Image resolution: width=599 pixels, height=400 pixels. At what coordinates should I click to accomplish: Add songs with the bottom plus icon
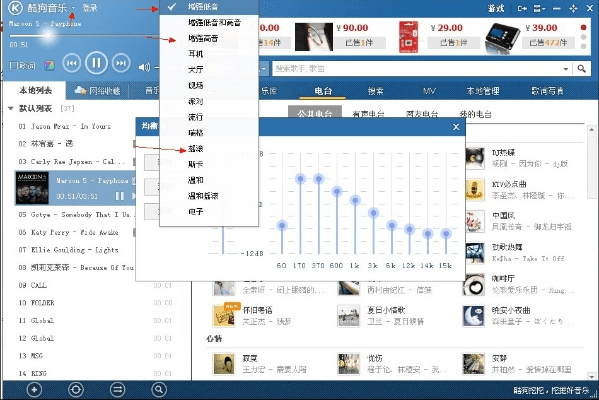[34, 390]
